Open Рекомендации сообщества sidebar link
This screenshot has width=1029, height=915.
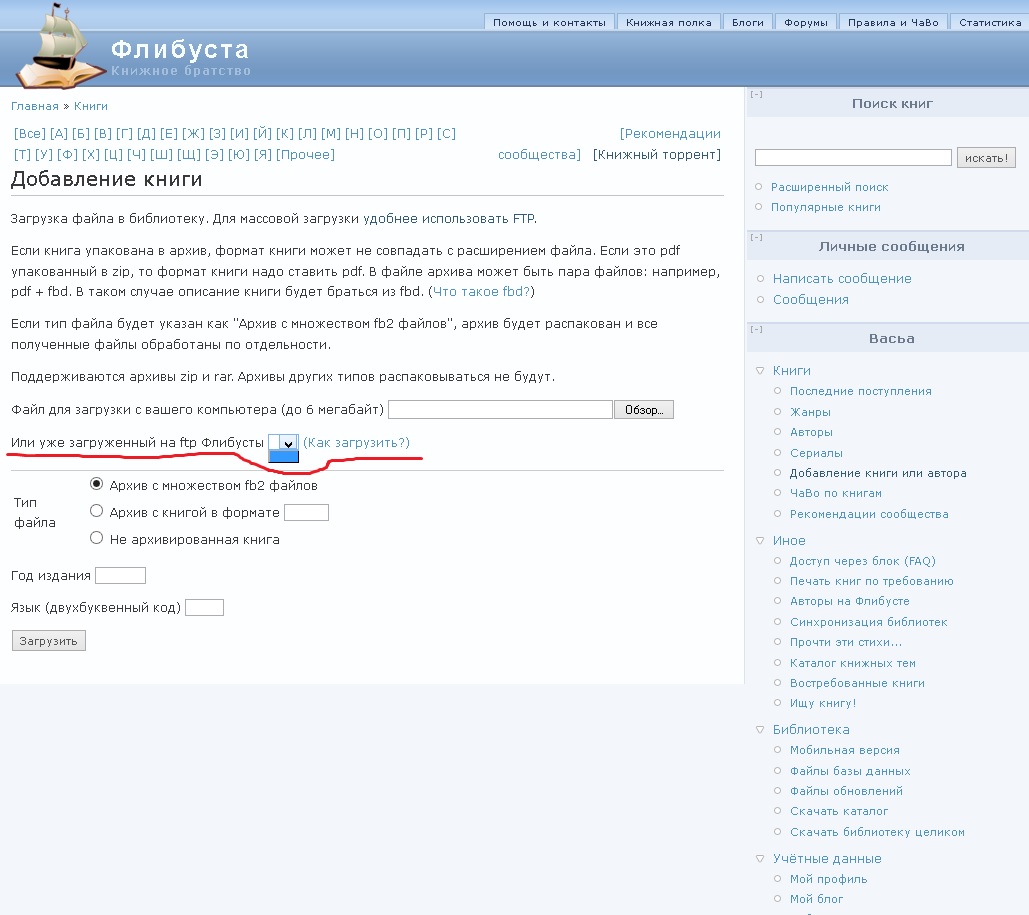[869, 515]
